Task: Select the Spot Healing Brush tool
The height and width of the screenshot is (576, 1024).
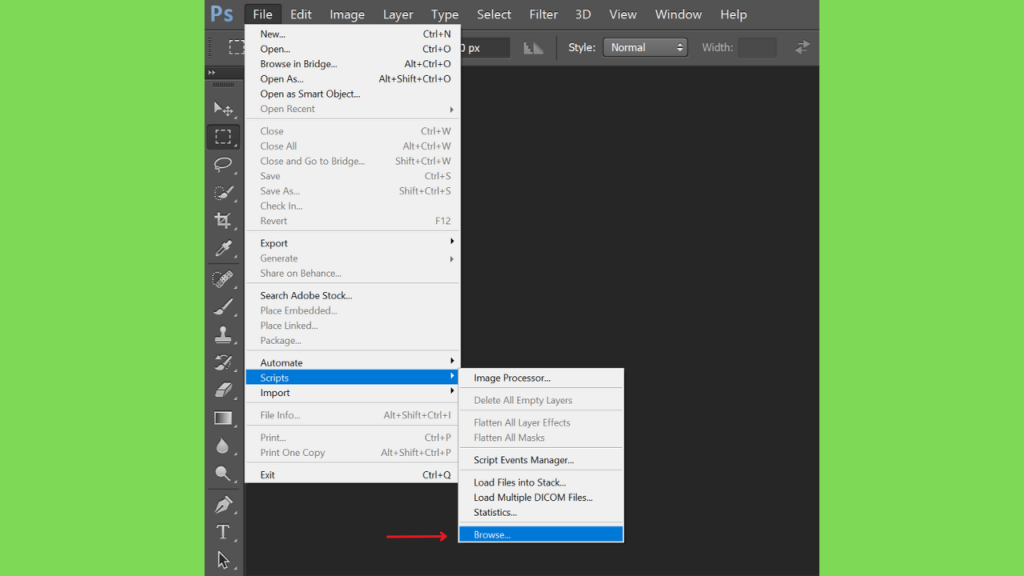Action: click(x=223, y=279)
